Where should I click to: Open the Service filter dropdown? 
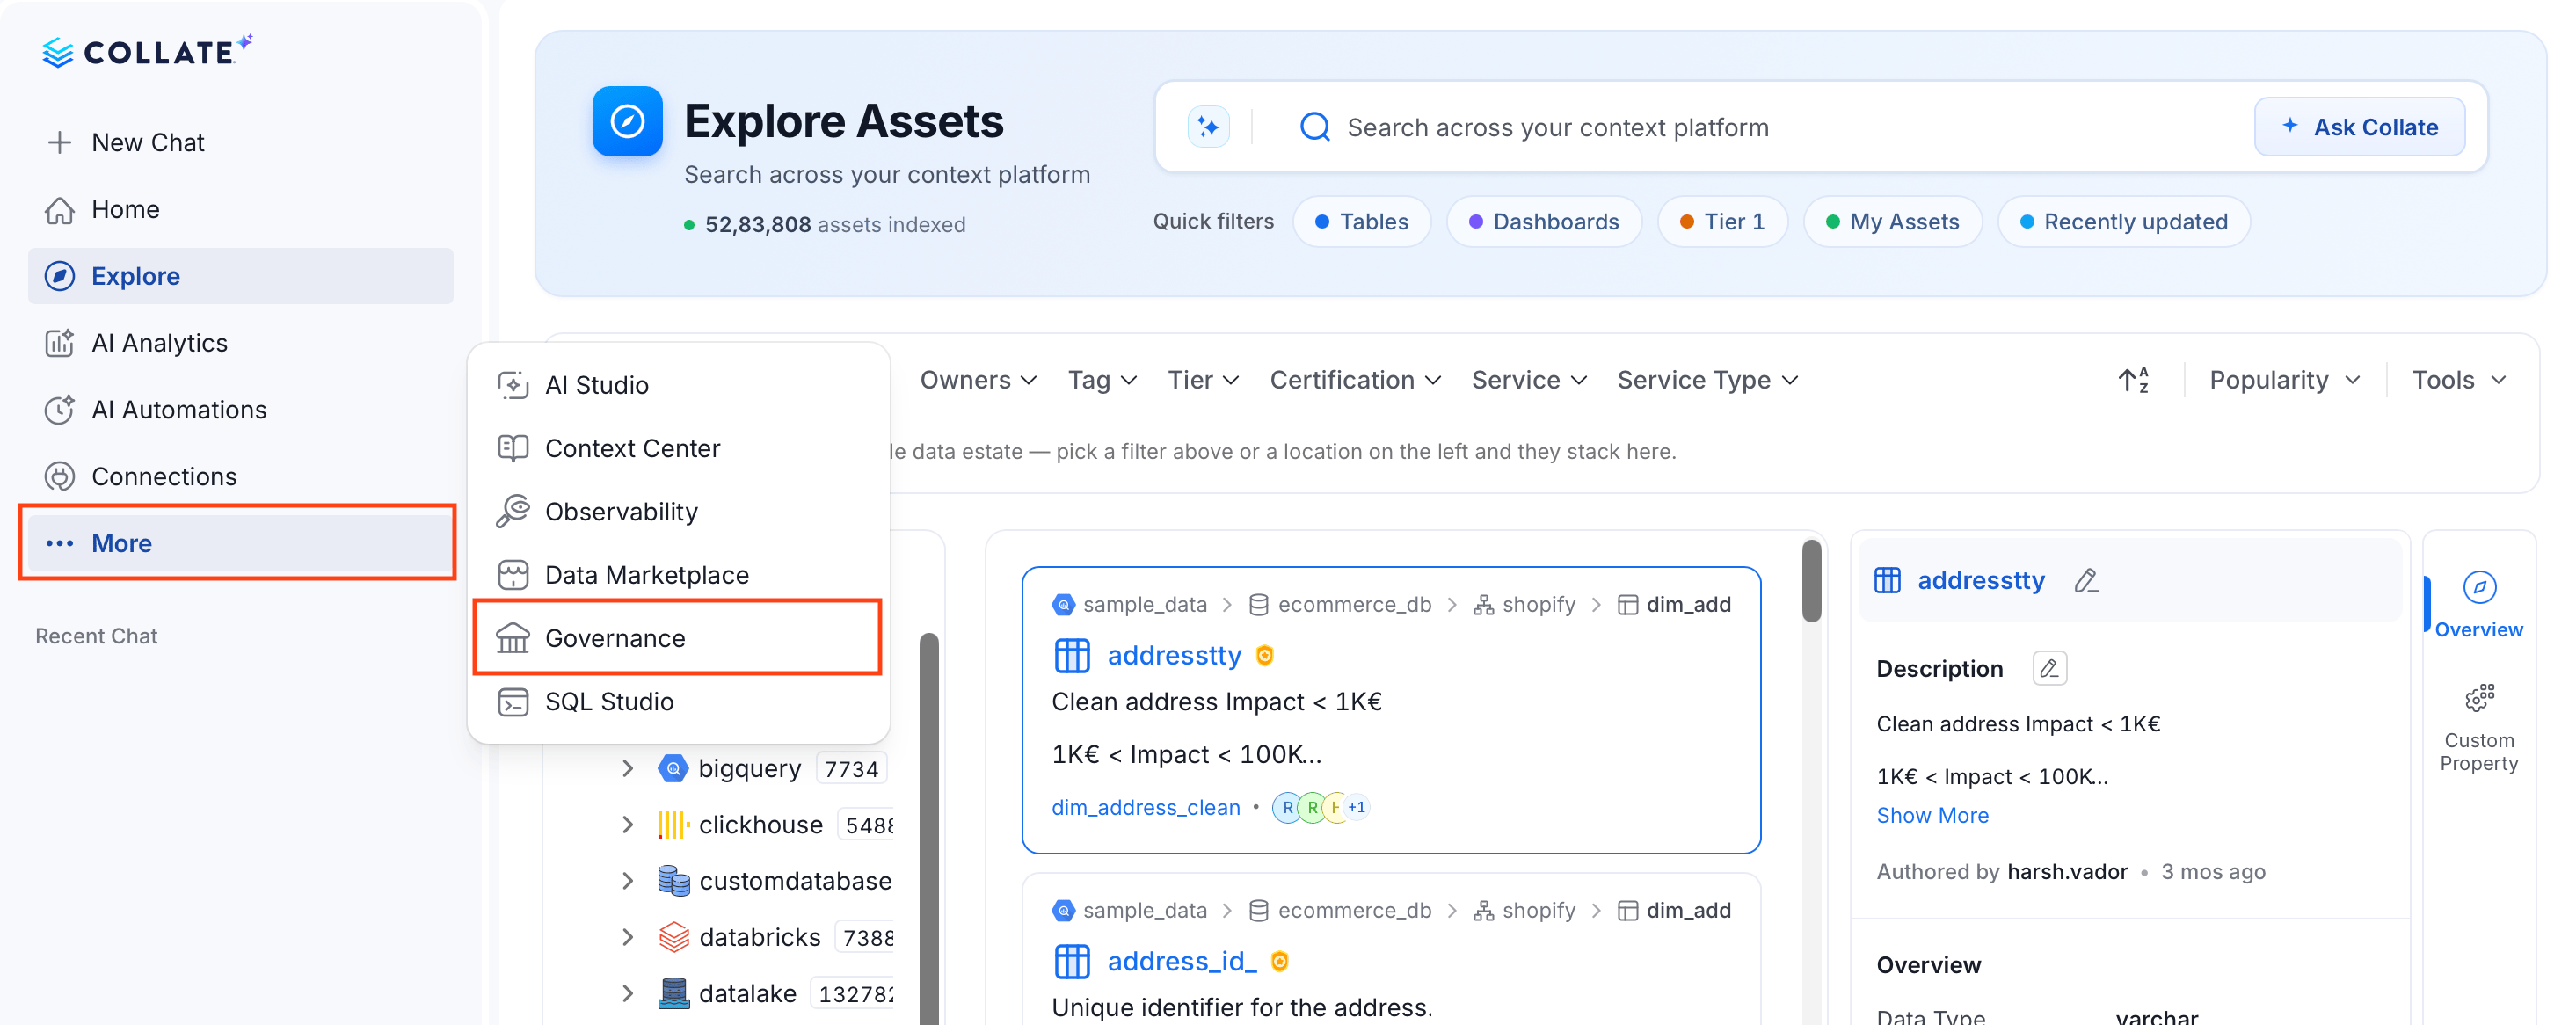pyautogui.click(x=1529, y=380)
